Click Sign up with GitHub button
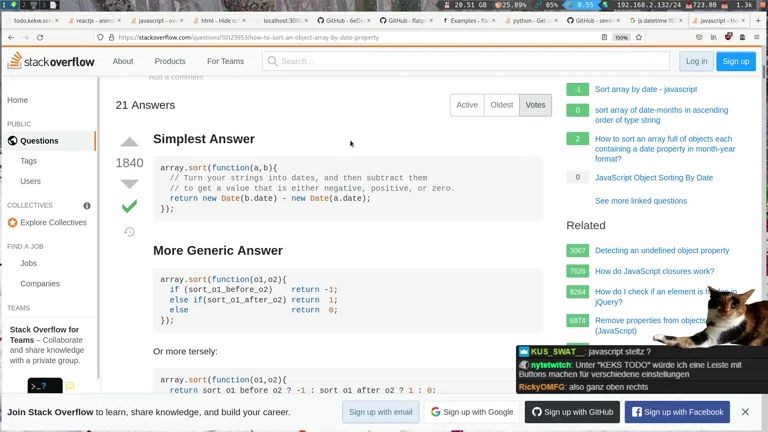The height and width of the screenshot is (432, 768). [573, 412]
